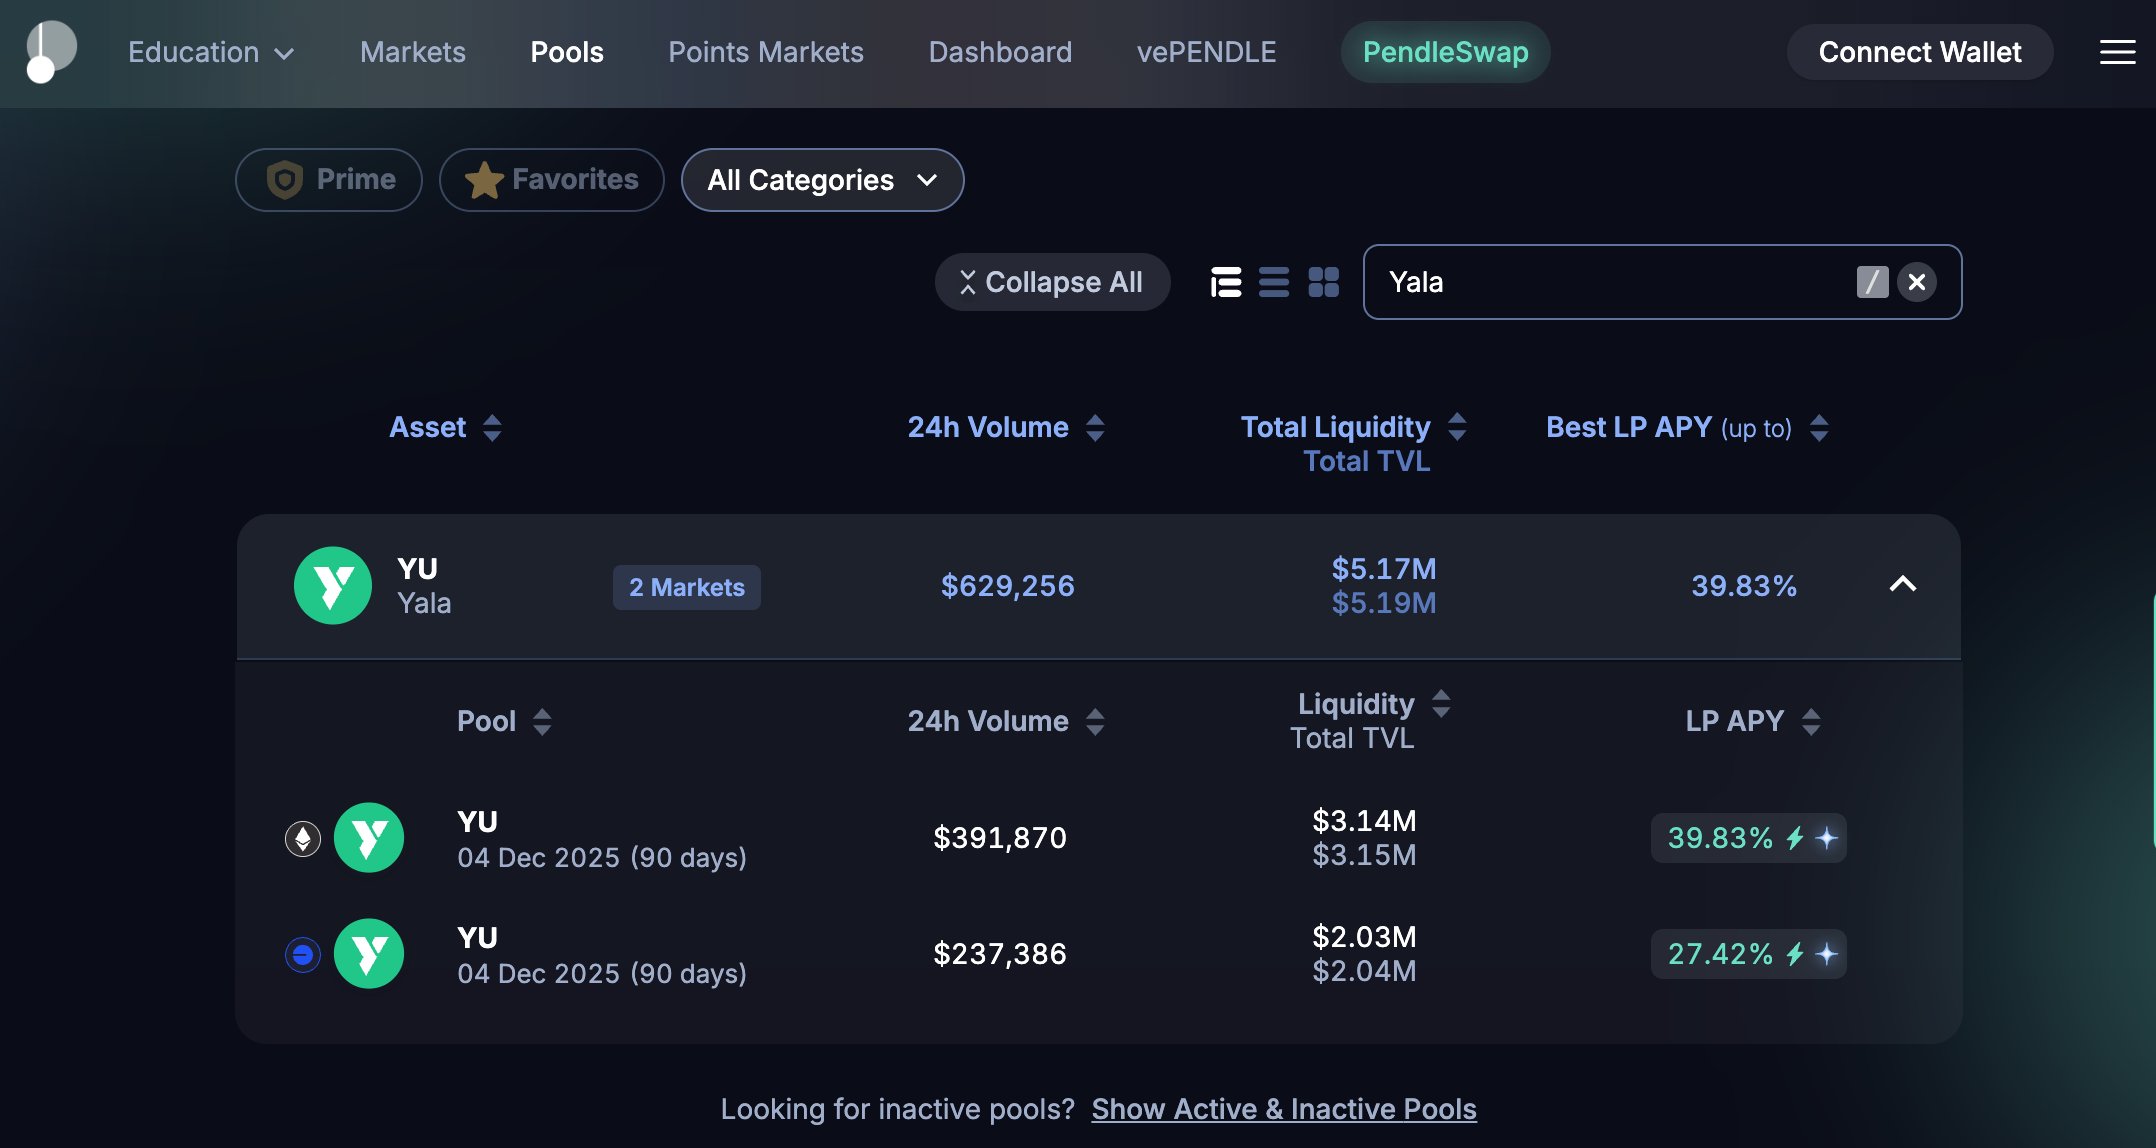Open the hamburger menu at top right
Viewport: 2156px width, 1148px height.
pos(2117,52)
